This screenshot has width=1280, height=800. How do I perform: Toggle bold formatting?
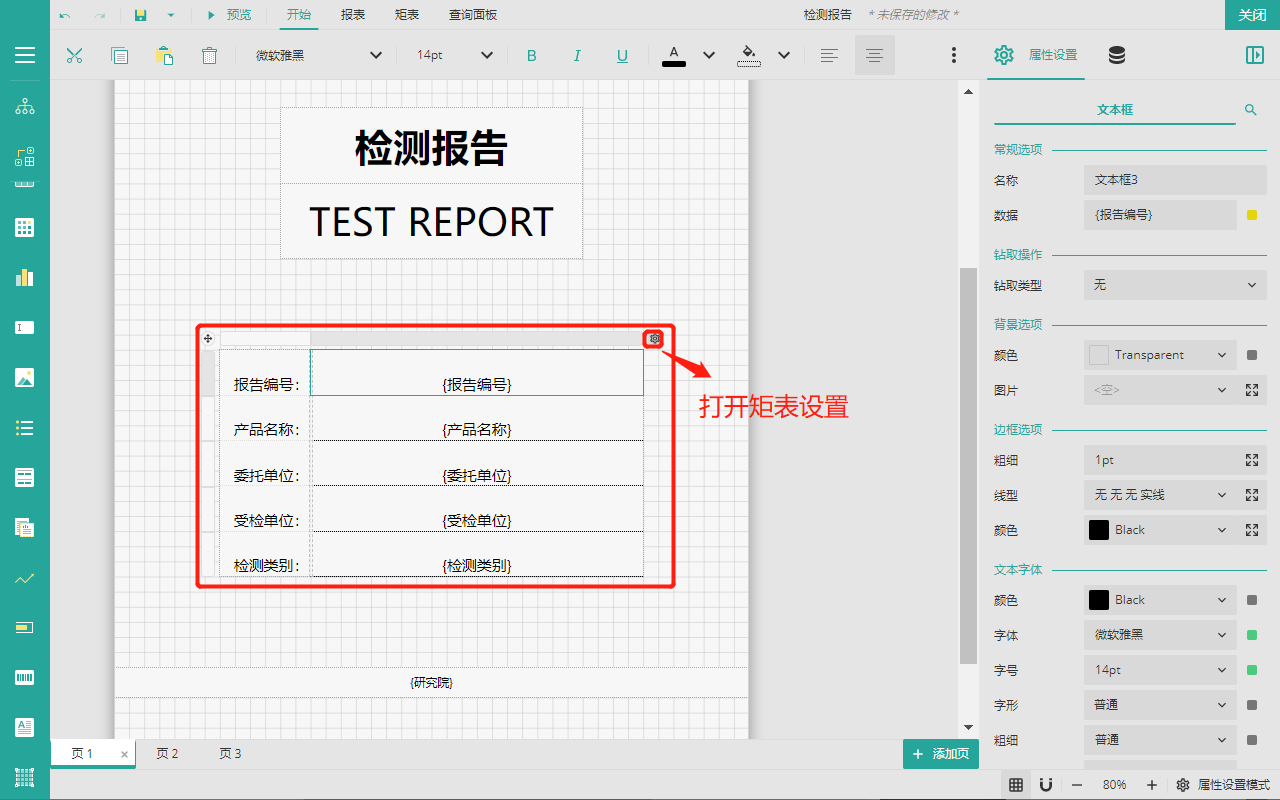pyautogui.click(x=532, y=55)
